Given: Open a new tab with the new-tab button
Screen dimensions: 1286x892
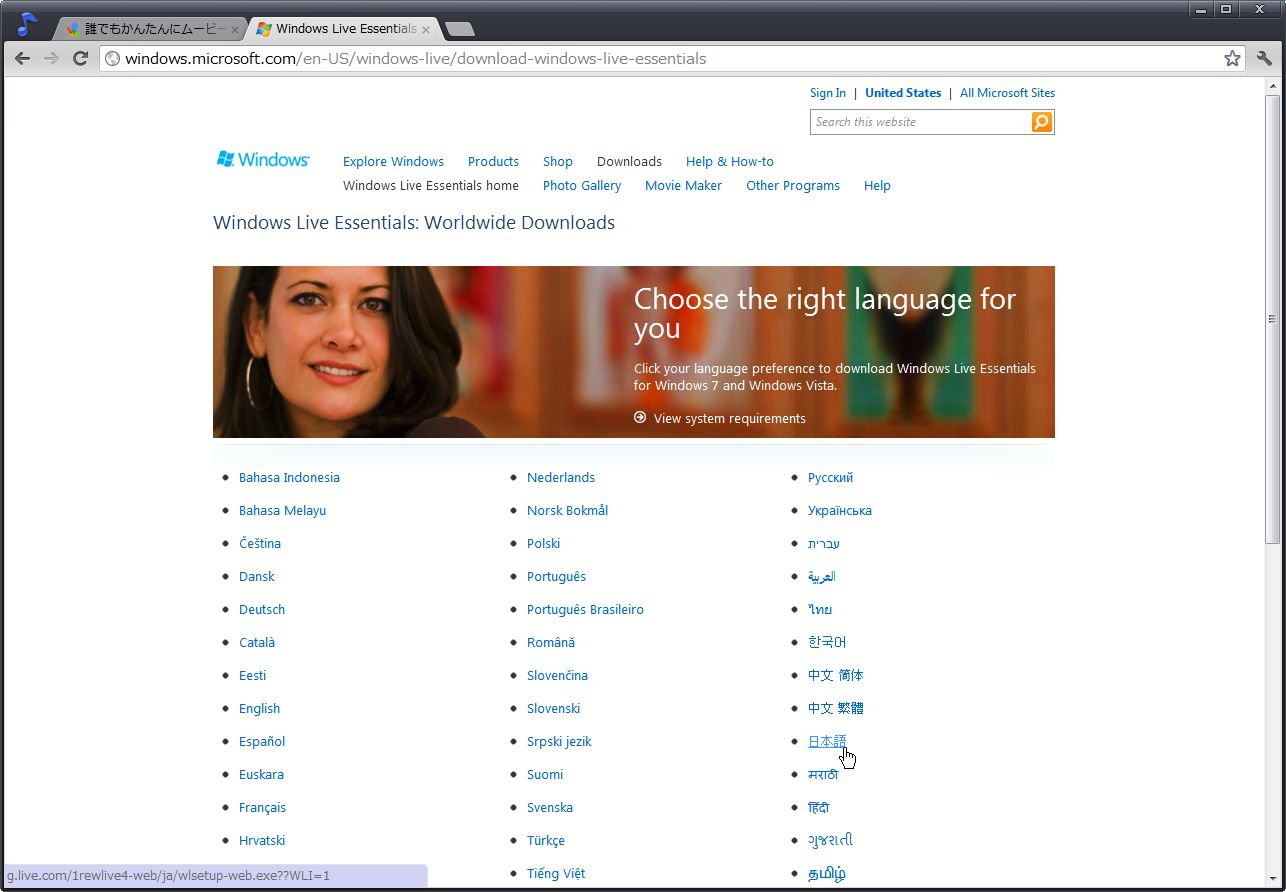Looking at the screenshot, I should [x=459, y=29].
